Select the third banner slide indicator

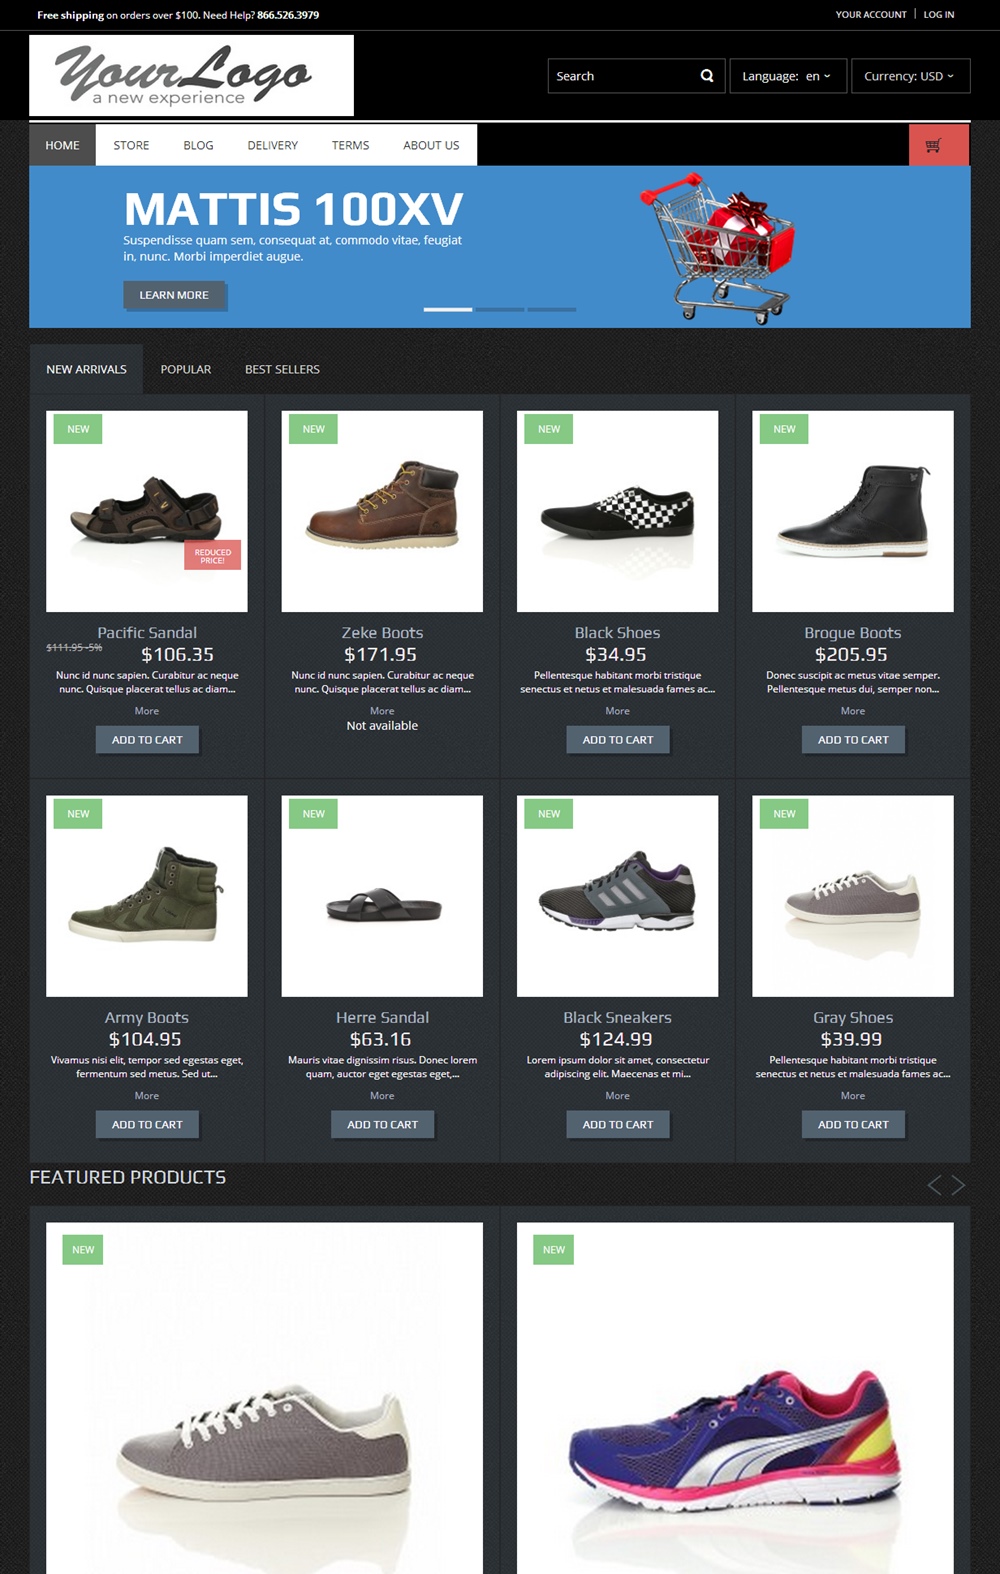(x=552, y=310)
